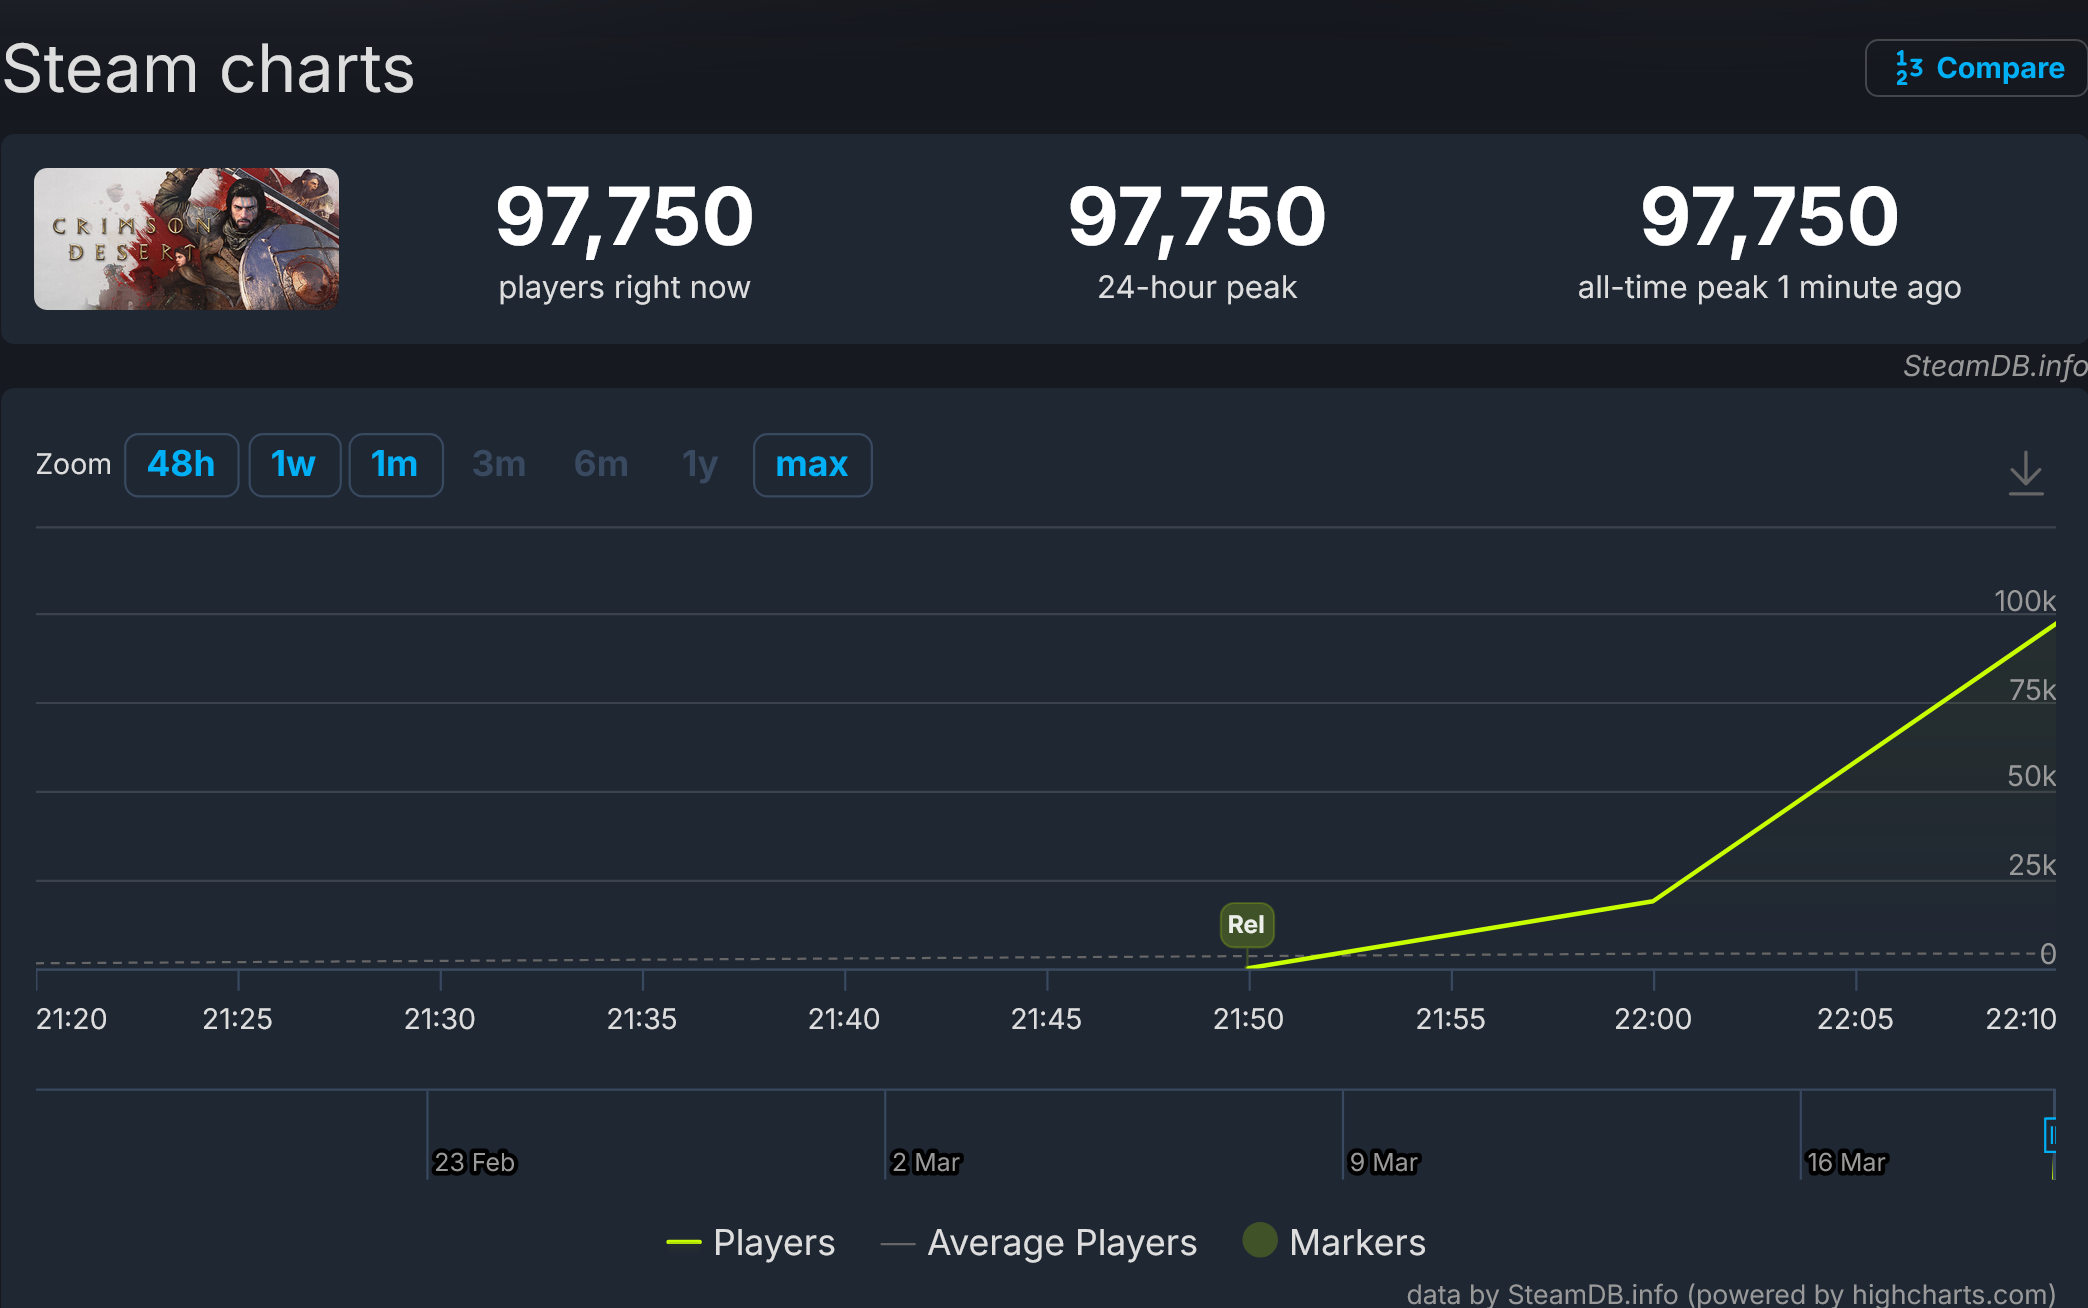
Task: Click the Rel release marker on chart
Action: pos(1246,924)
